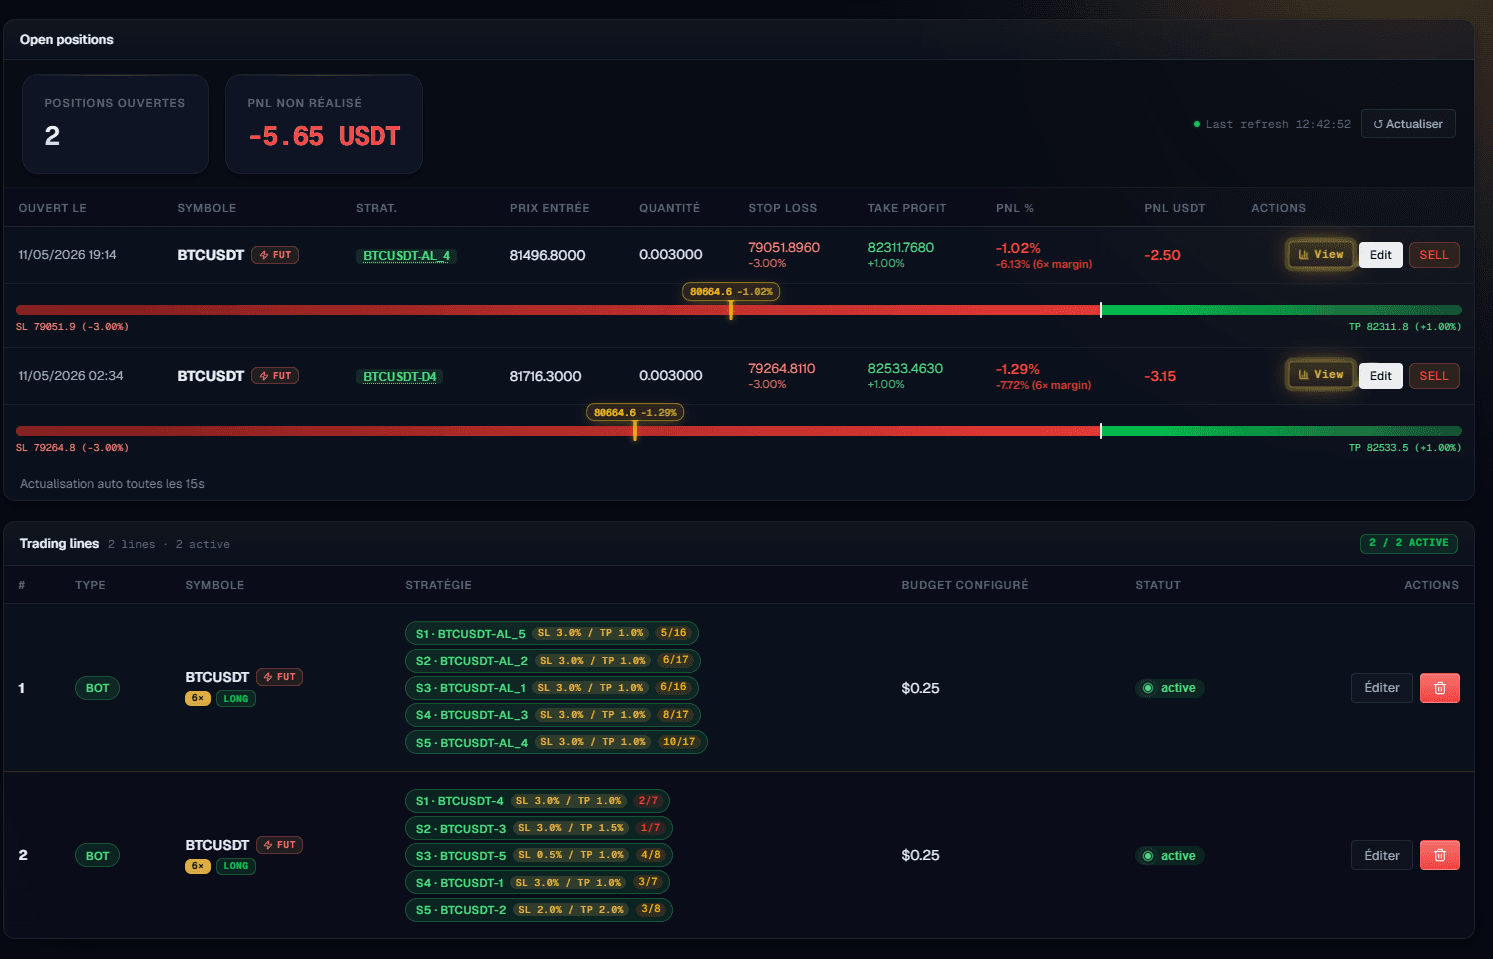Click PNL USDT value -3.15
The height and width of the screenshot is (959, 1493).
(1160, 376)
